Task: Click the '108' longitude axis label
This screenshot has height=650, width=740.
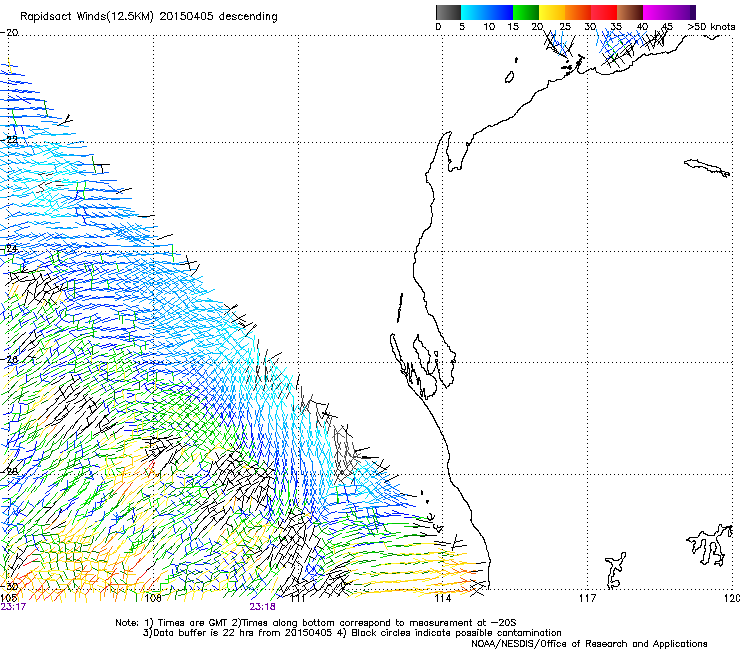Action: tap(153, 598)
